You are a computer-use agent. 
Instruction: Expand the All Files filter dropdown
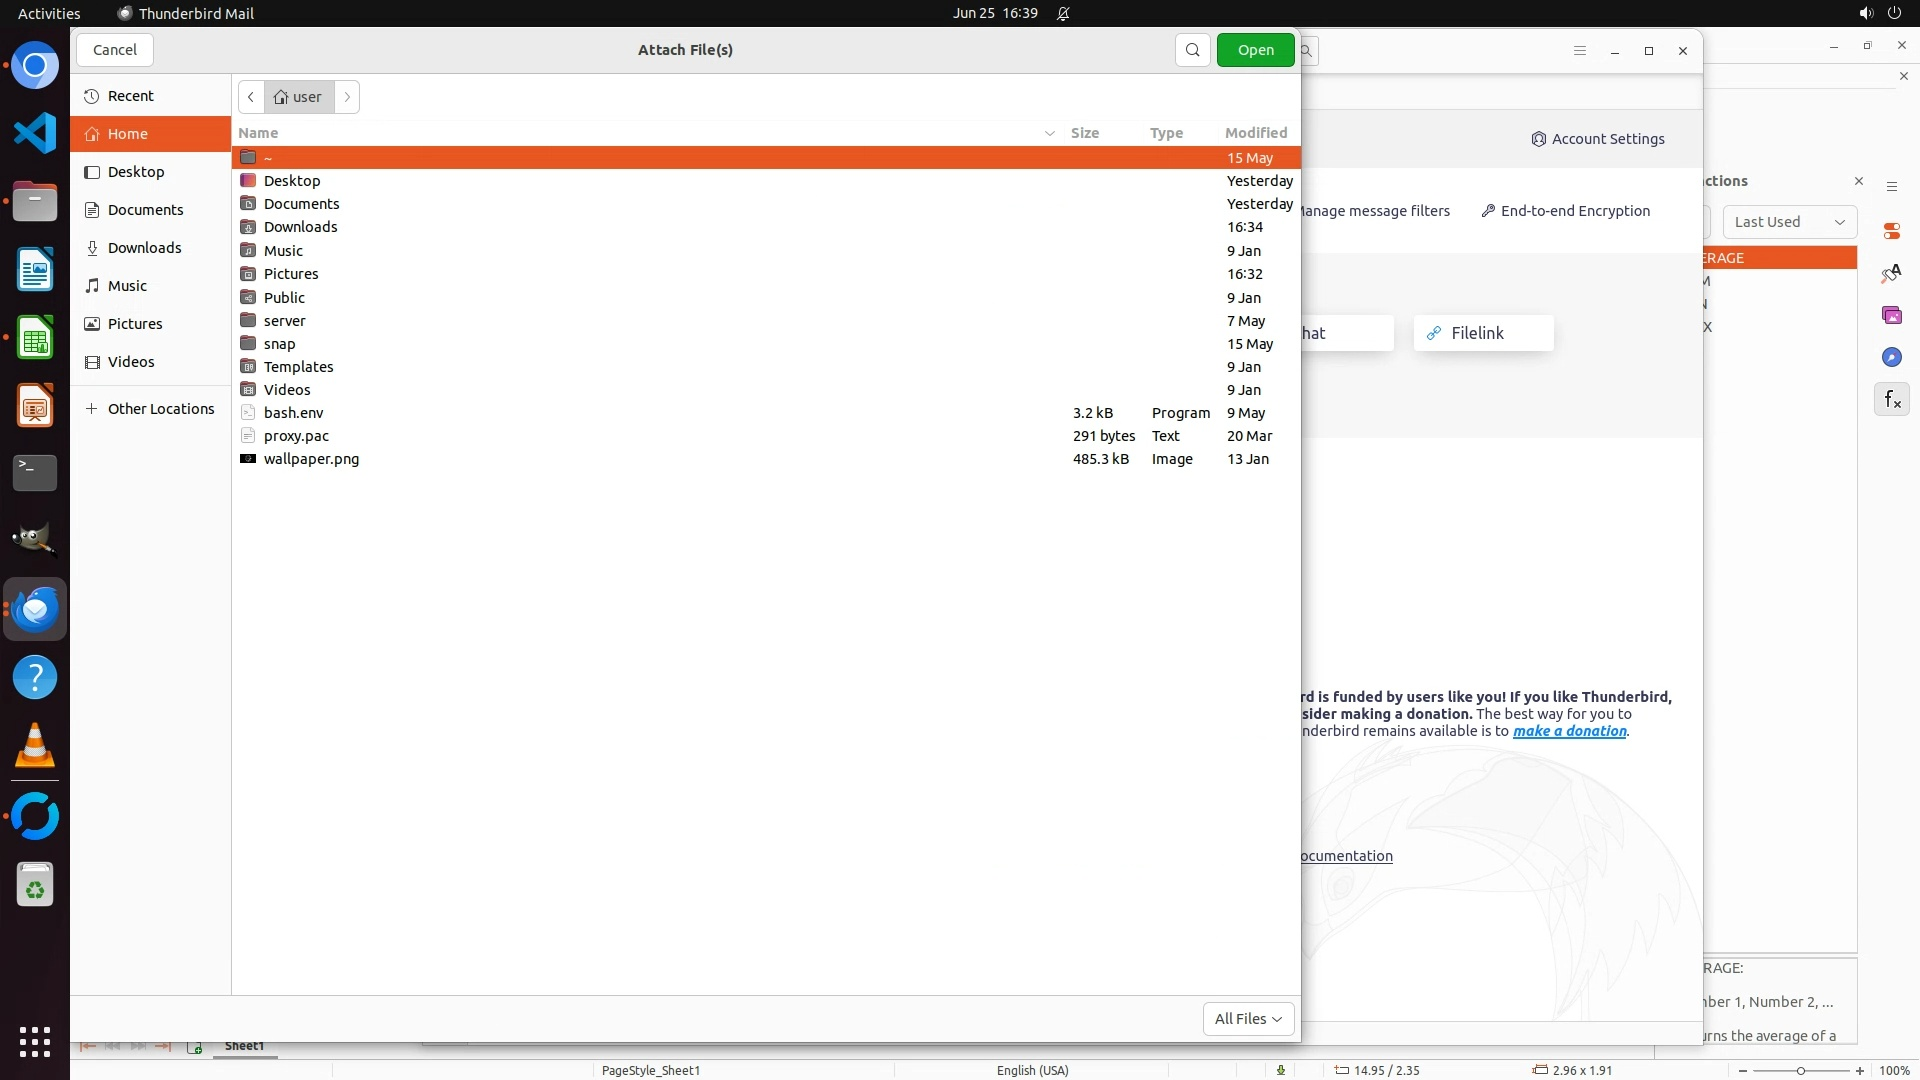(1248, 1018)
